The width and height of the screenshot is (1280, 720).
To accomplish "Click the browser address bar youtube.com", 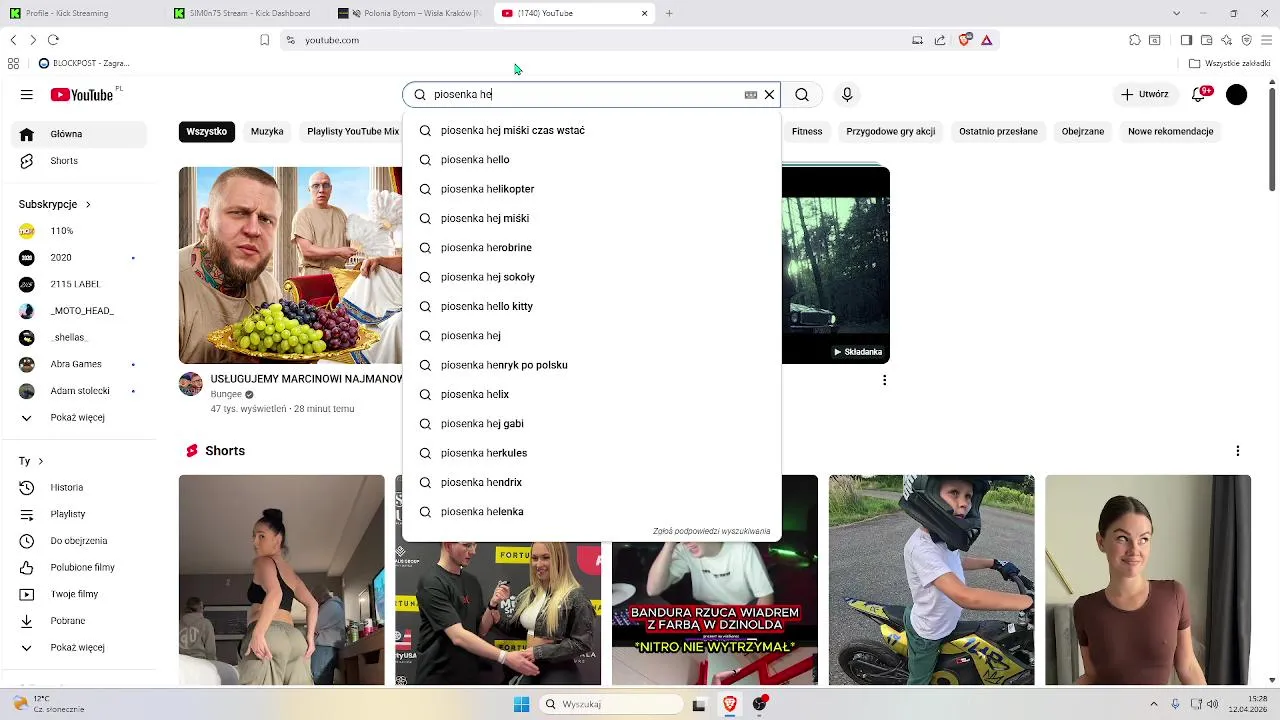I will (x=600, y=40).
